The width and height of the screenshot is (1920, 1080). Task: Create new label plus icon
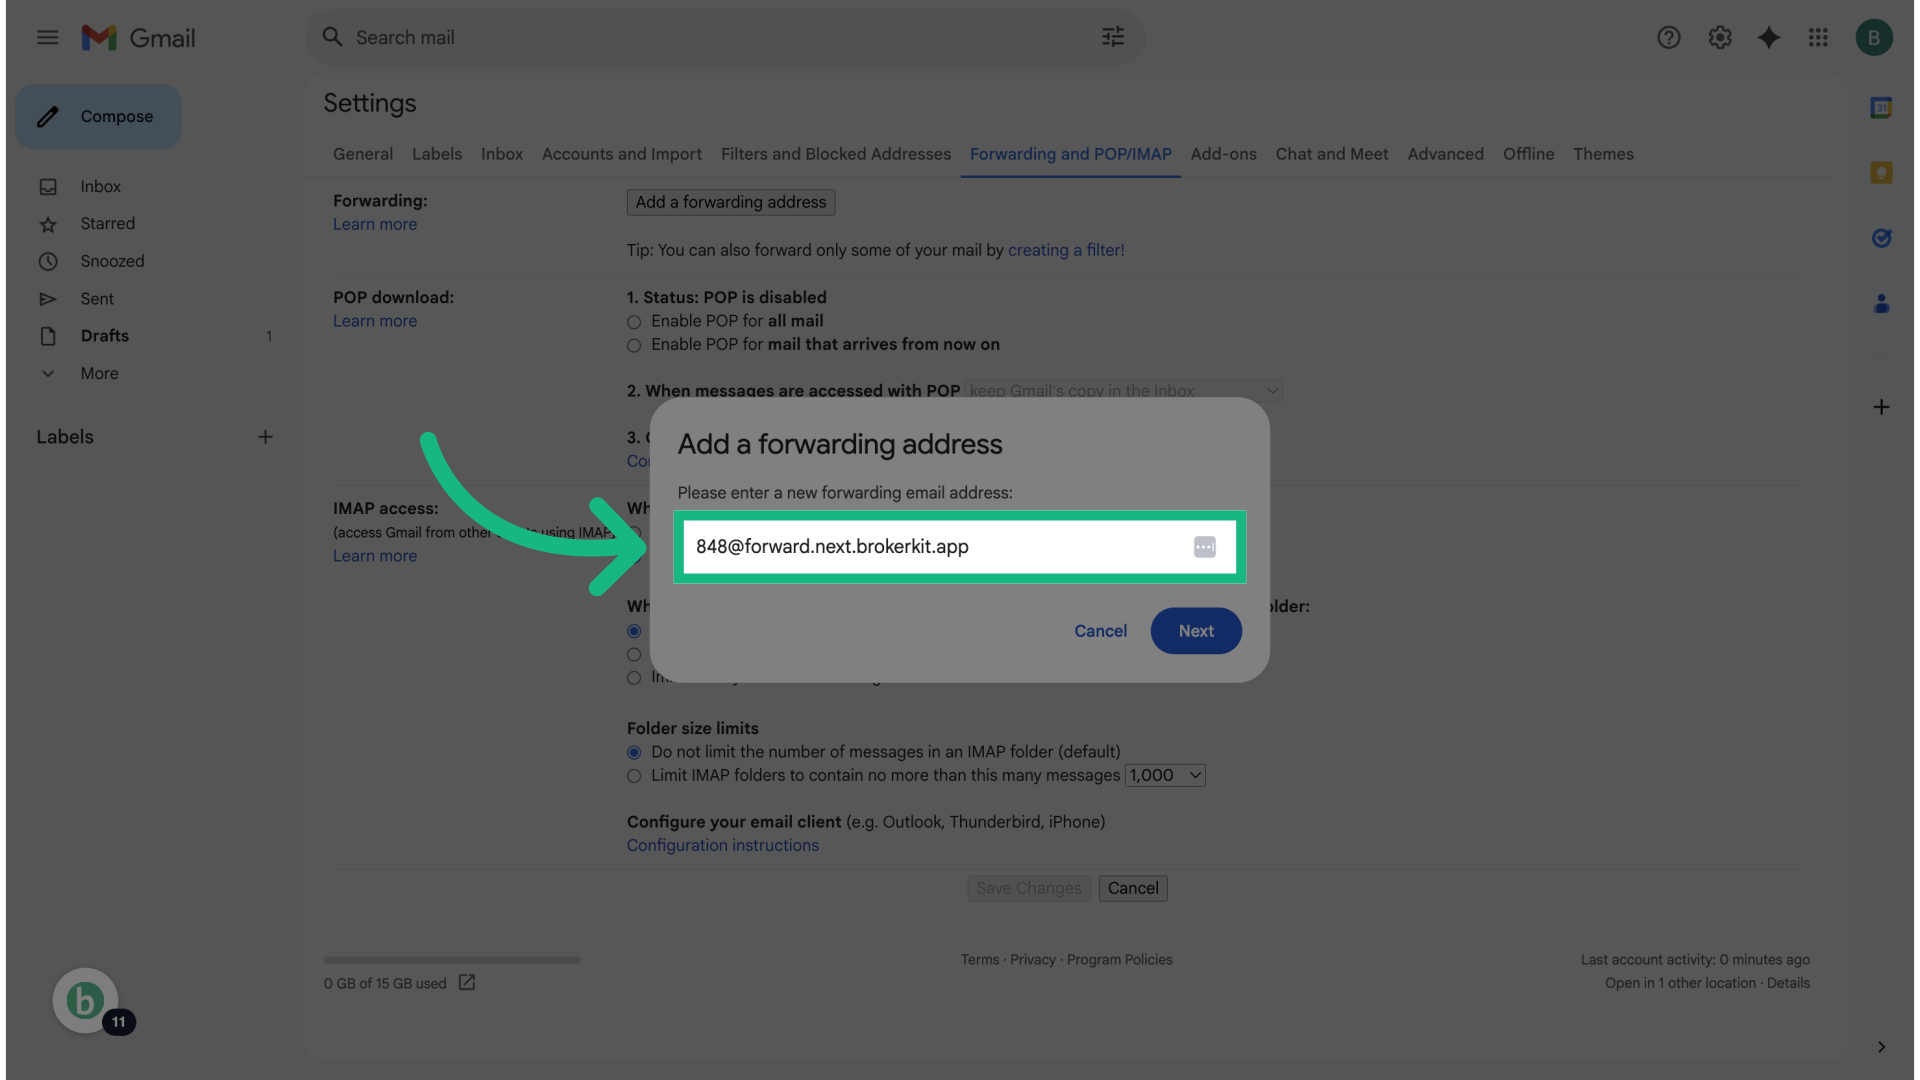[x=265, y=437]
